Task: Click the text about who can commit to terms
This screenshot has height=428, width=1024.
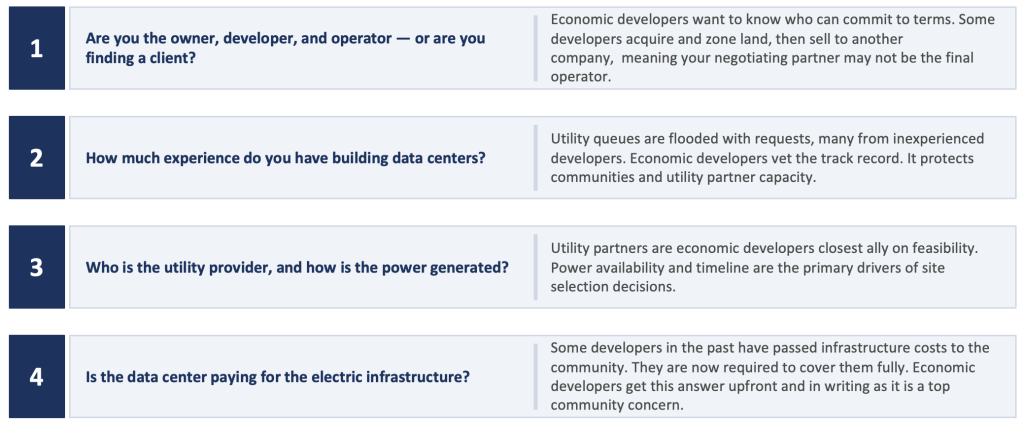Action: (x=773, y=48)
